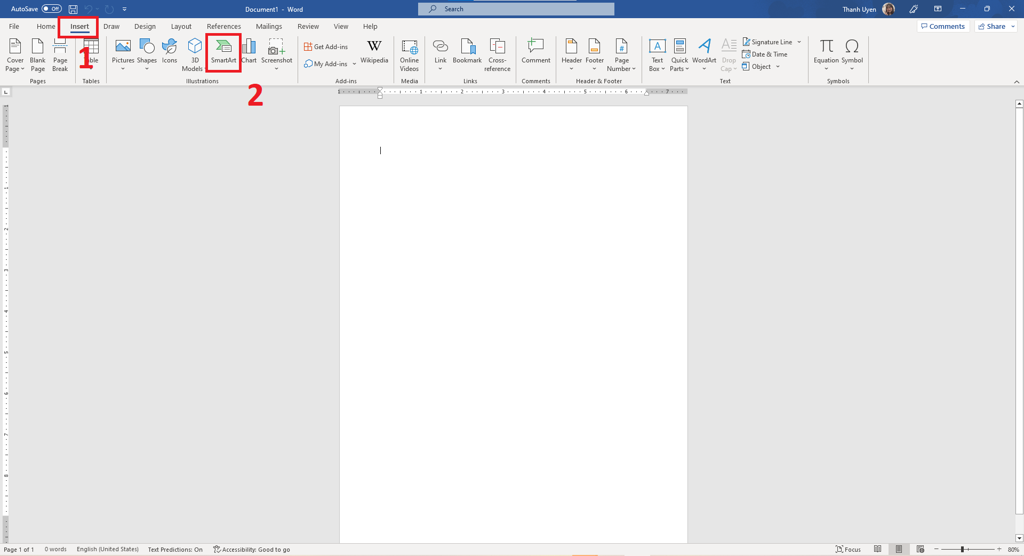Viewport: 1024px width, 556px height.
Task: Click the Search box in title bar
Action: [516, 9]
